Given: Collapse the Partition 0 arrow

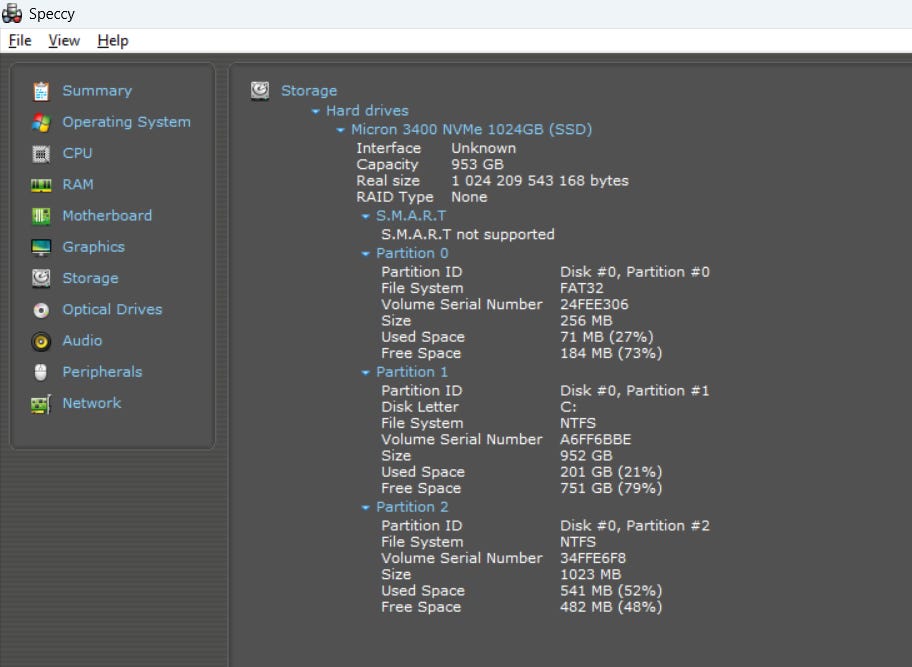Looking at the screenshot, I should pos(365,254).
